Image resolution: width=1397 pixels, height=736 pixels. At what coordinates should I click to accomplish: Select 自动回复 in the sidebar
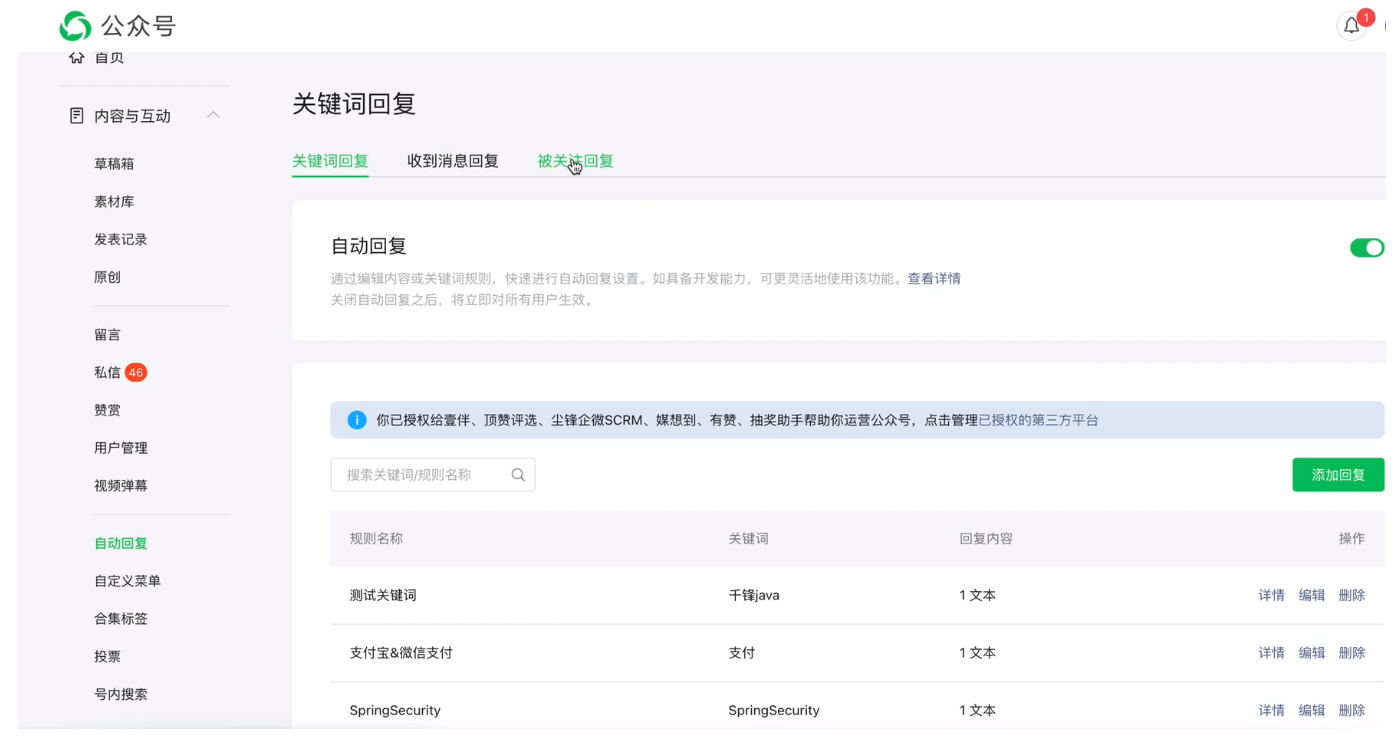click(x=121, y=544)
